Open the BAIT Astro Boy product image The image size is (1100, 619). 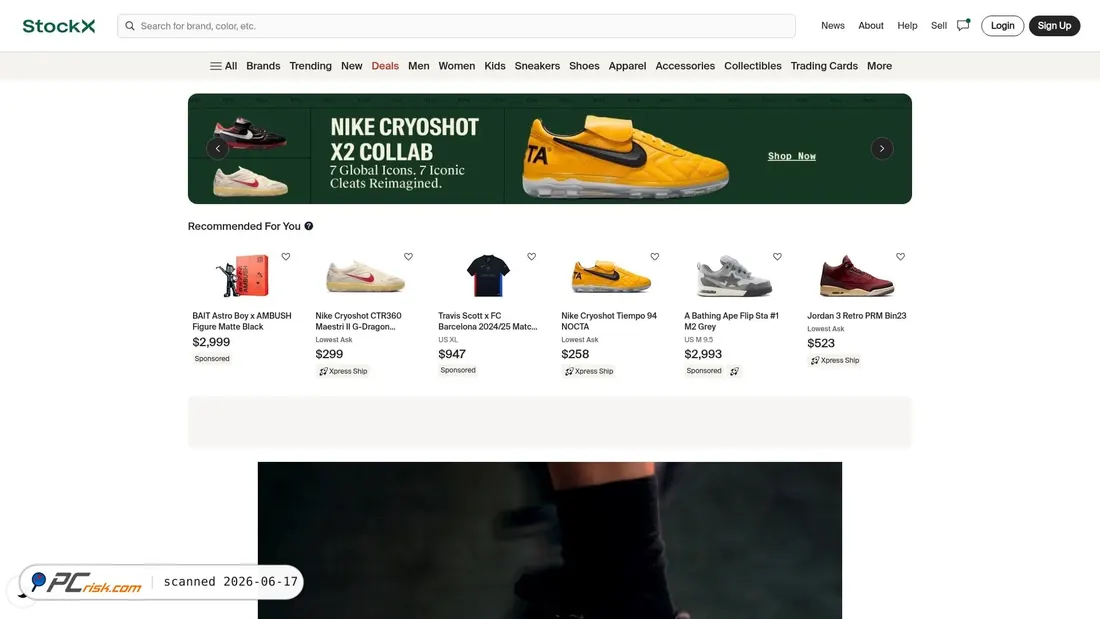pyautogui.click(x=242, y=275)
